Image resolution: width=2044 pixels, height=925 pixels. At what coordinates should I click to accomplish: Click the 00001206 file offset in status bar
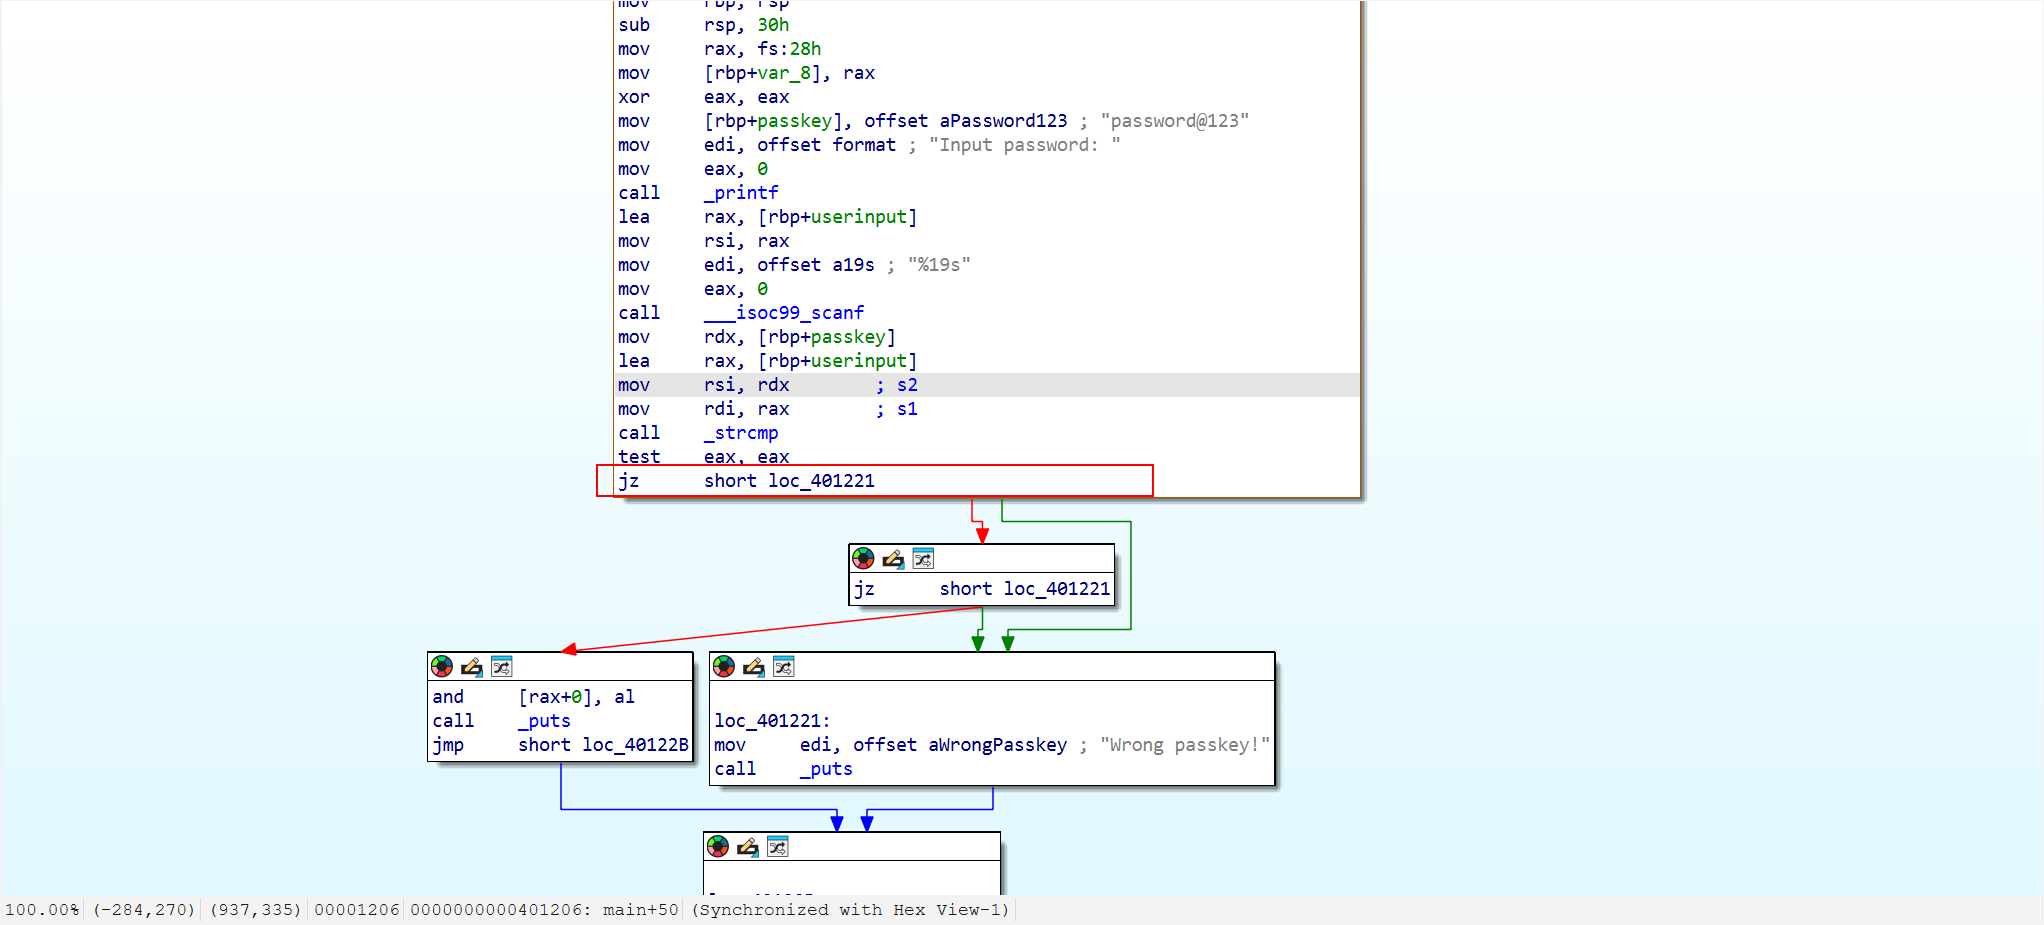[356, 909]
